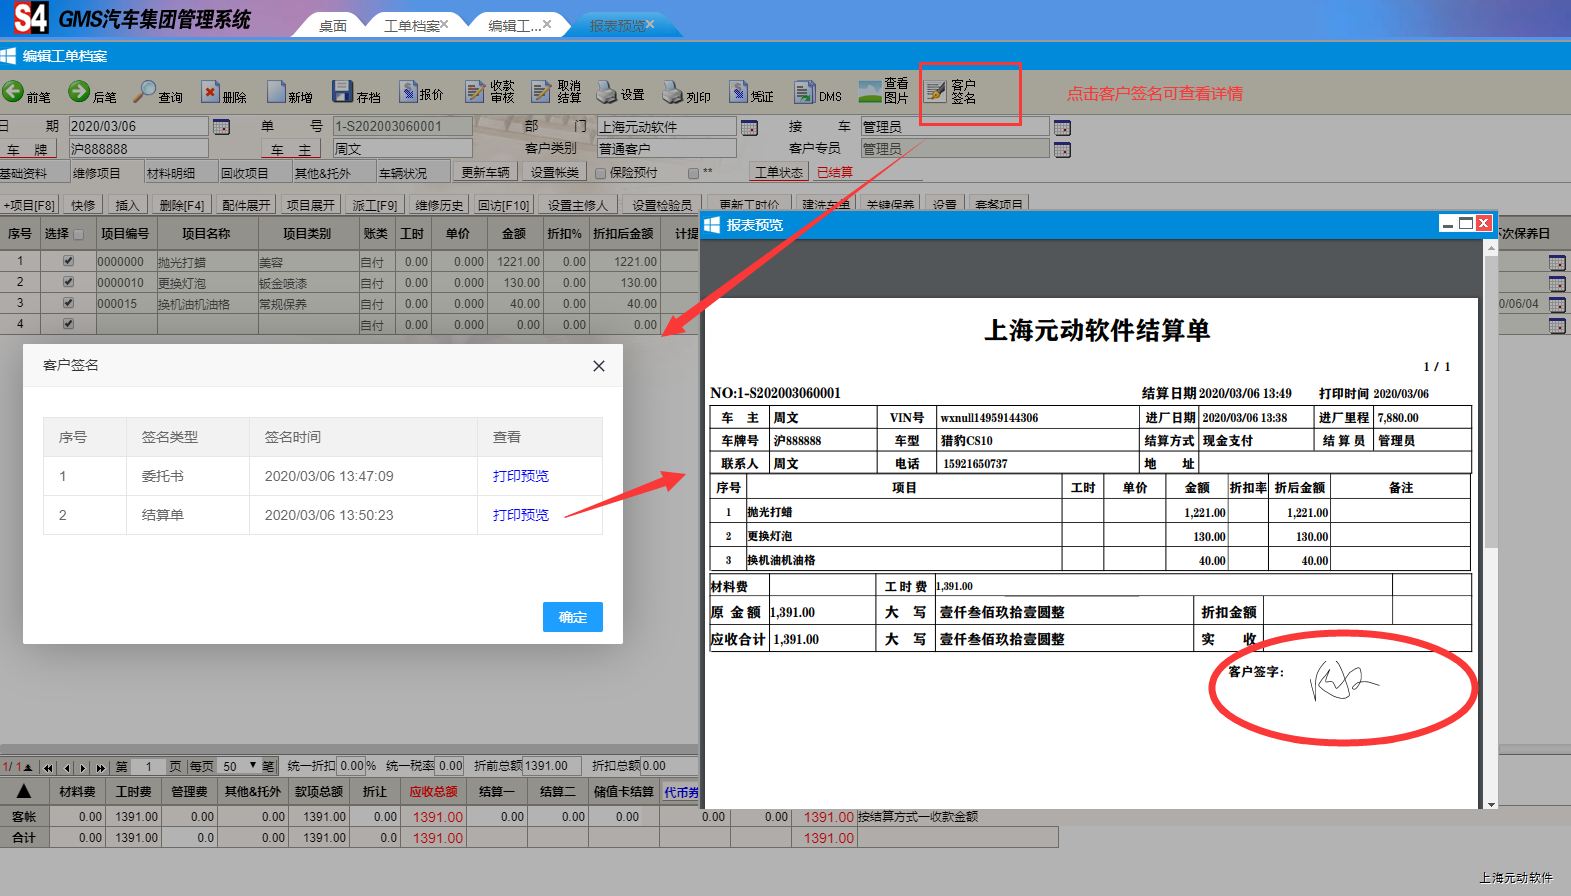The image size is (1571, 896).
Task: Expand the 每页 50 page-size dropdown
Action: coord(253,766)
